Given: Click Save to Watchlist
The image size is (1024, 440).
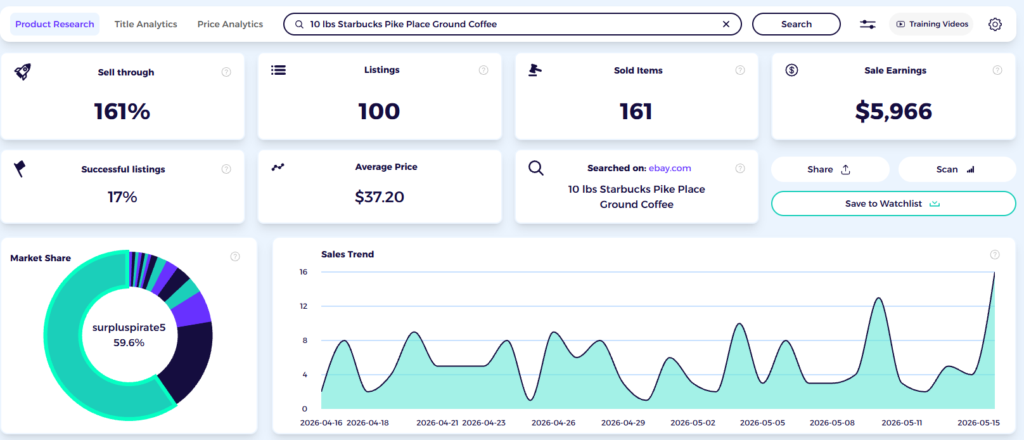Looking at the screenshot, I should coord(893,204).
